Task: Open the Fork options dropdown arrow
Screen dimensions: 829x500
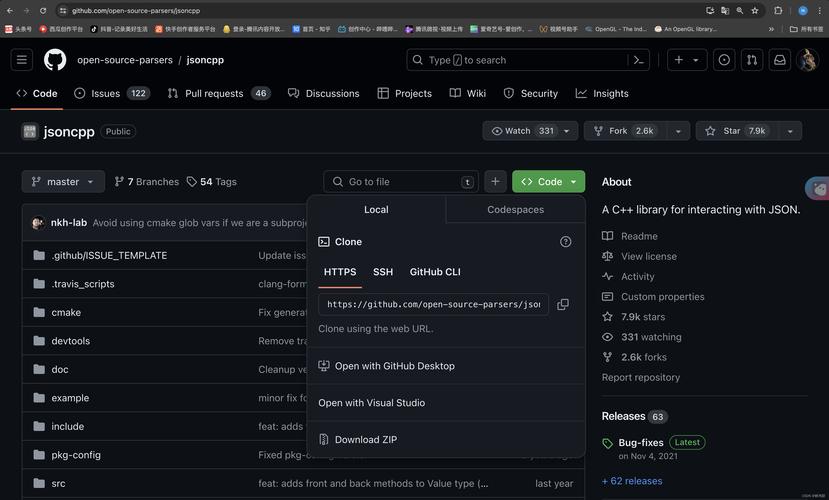Action: 678,131
